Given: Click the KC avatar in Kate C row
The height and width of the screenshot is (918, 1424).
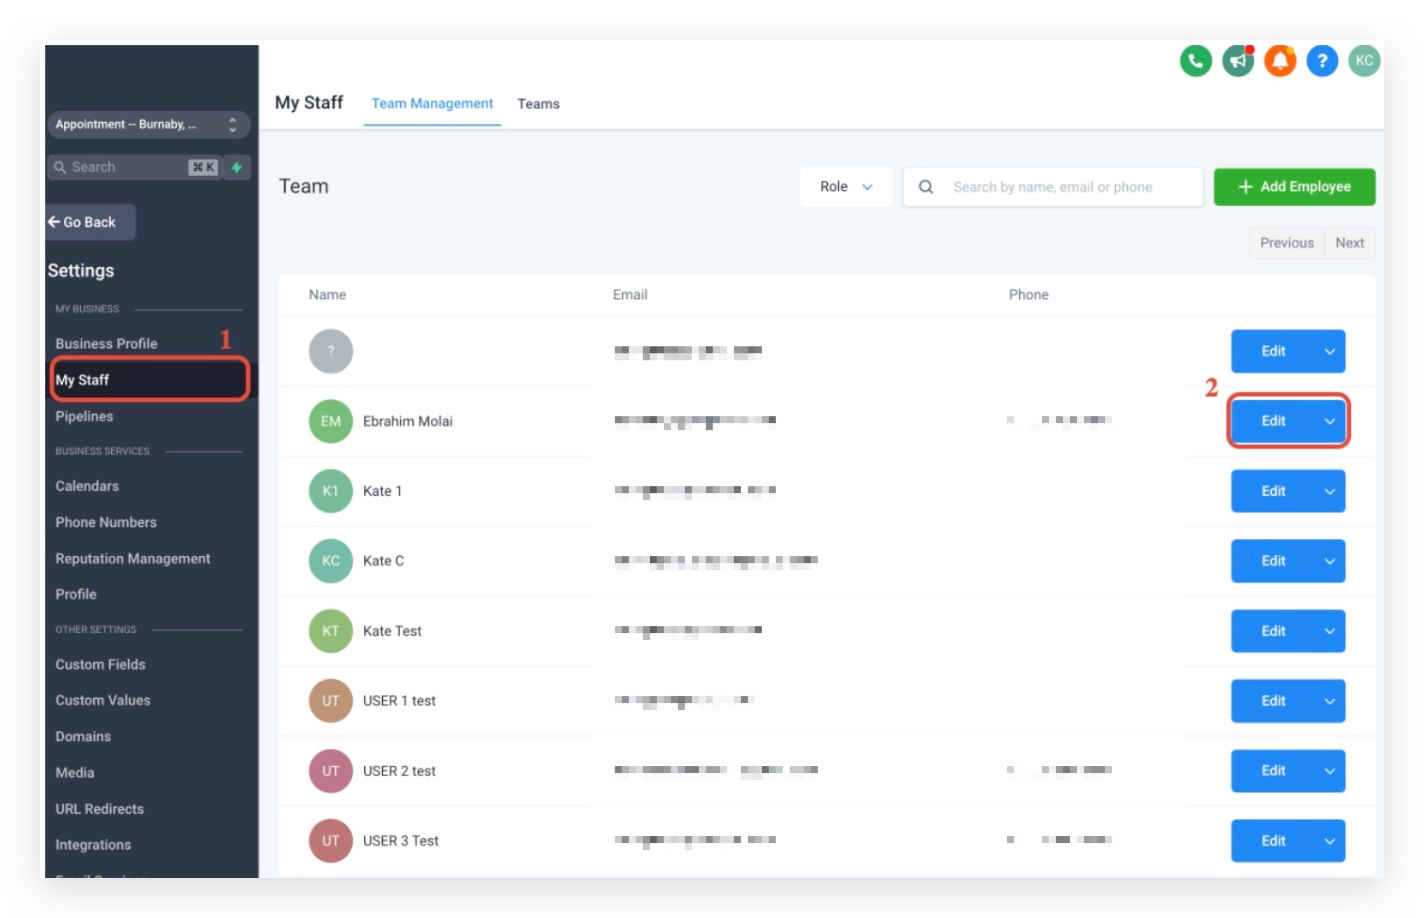Looking at the screenshot, I should click(331, 561).
